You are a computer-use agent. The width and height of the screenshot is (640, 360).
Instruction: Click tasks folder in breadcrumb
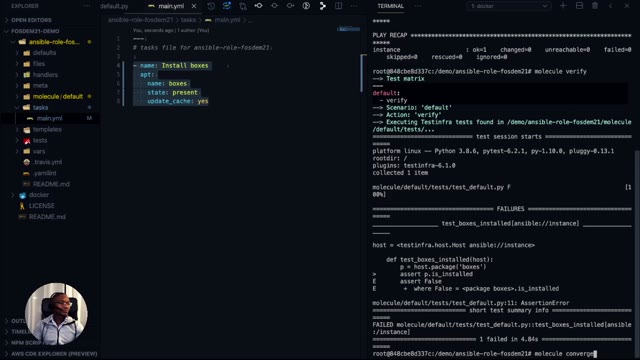(188, 20)
